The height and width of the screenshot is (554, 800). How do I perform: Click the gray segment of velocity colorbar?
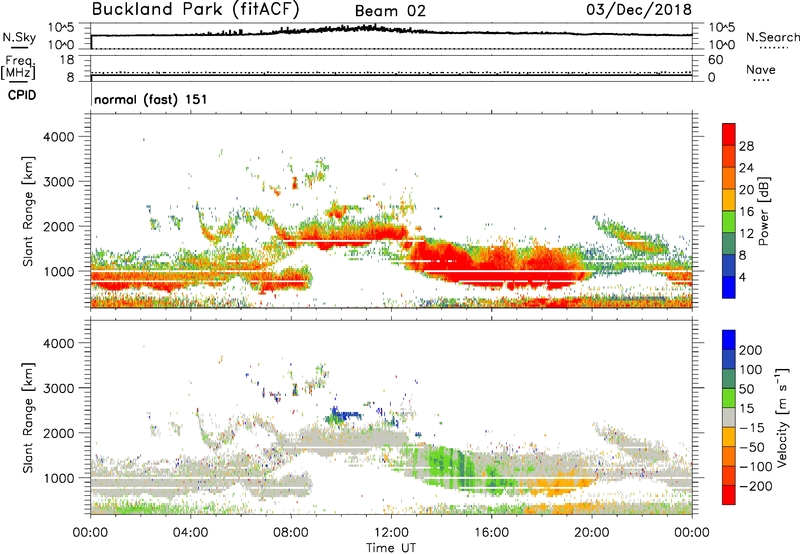[x=729, y=417]
